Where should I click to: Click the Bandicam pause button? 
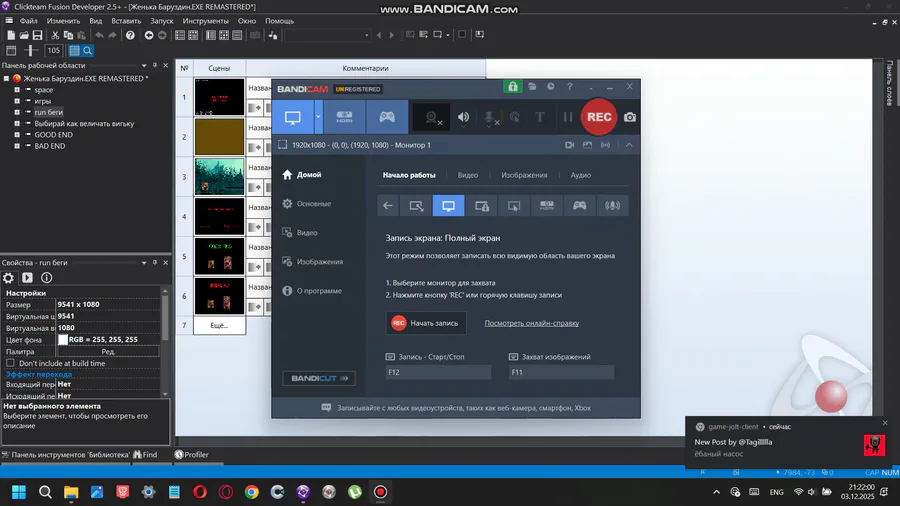(568, 117)
